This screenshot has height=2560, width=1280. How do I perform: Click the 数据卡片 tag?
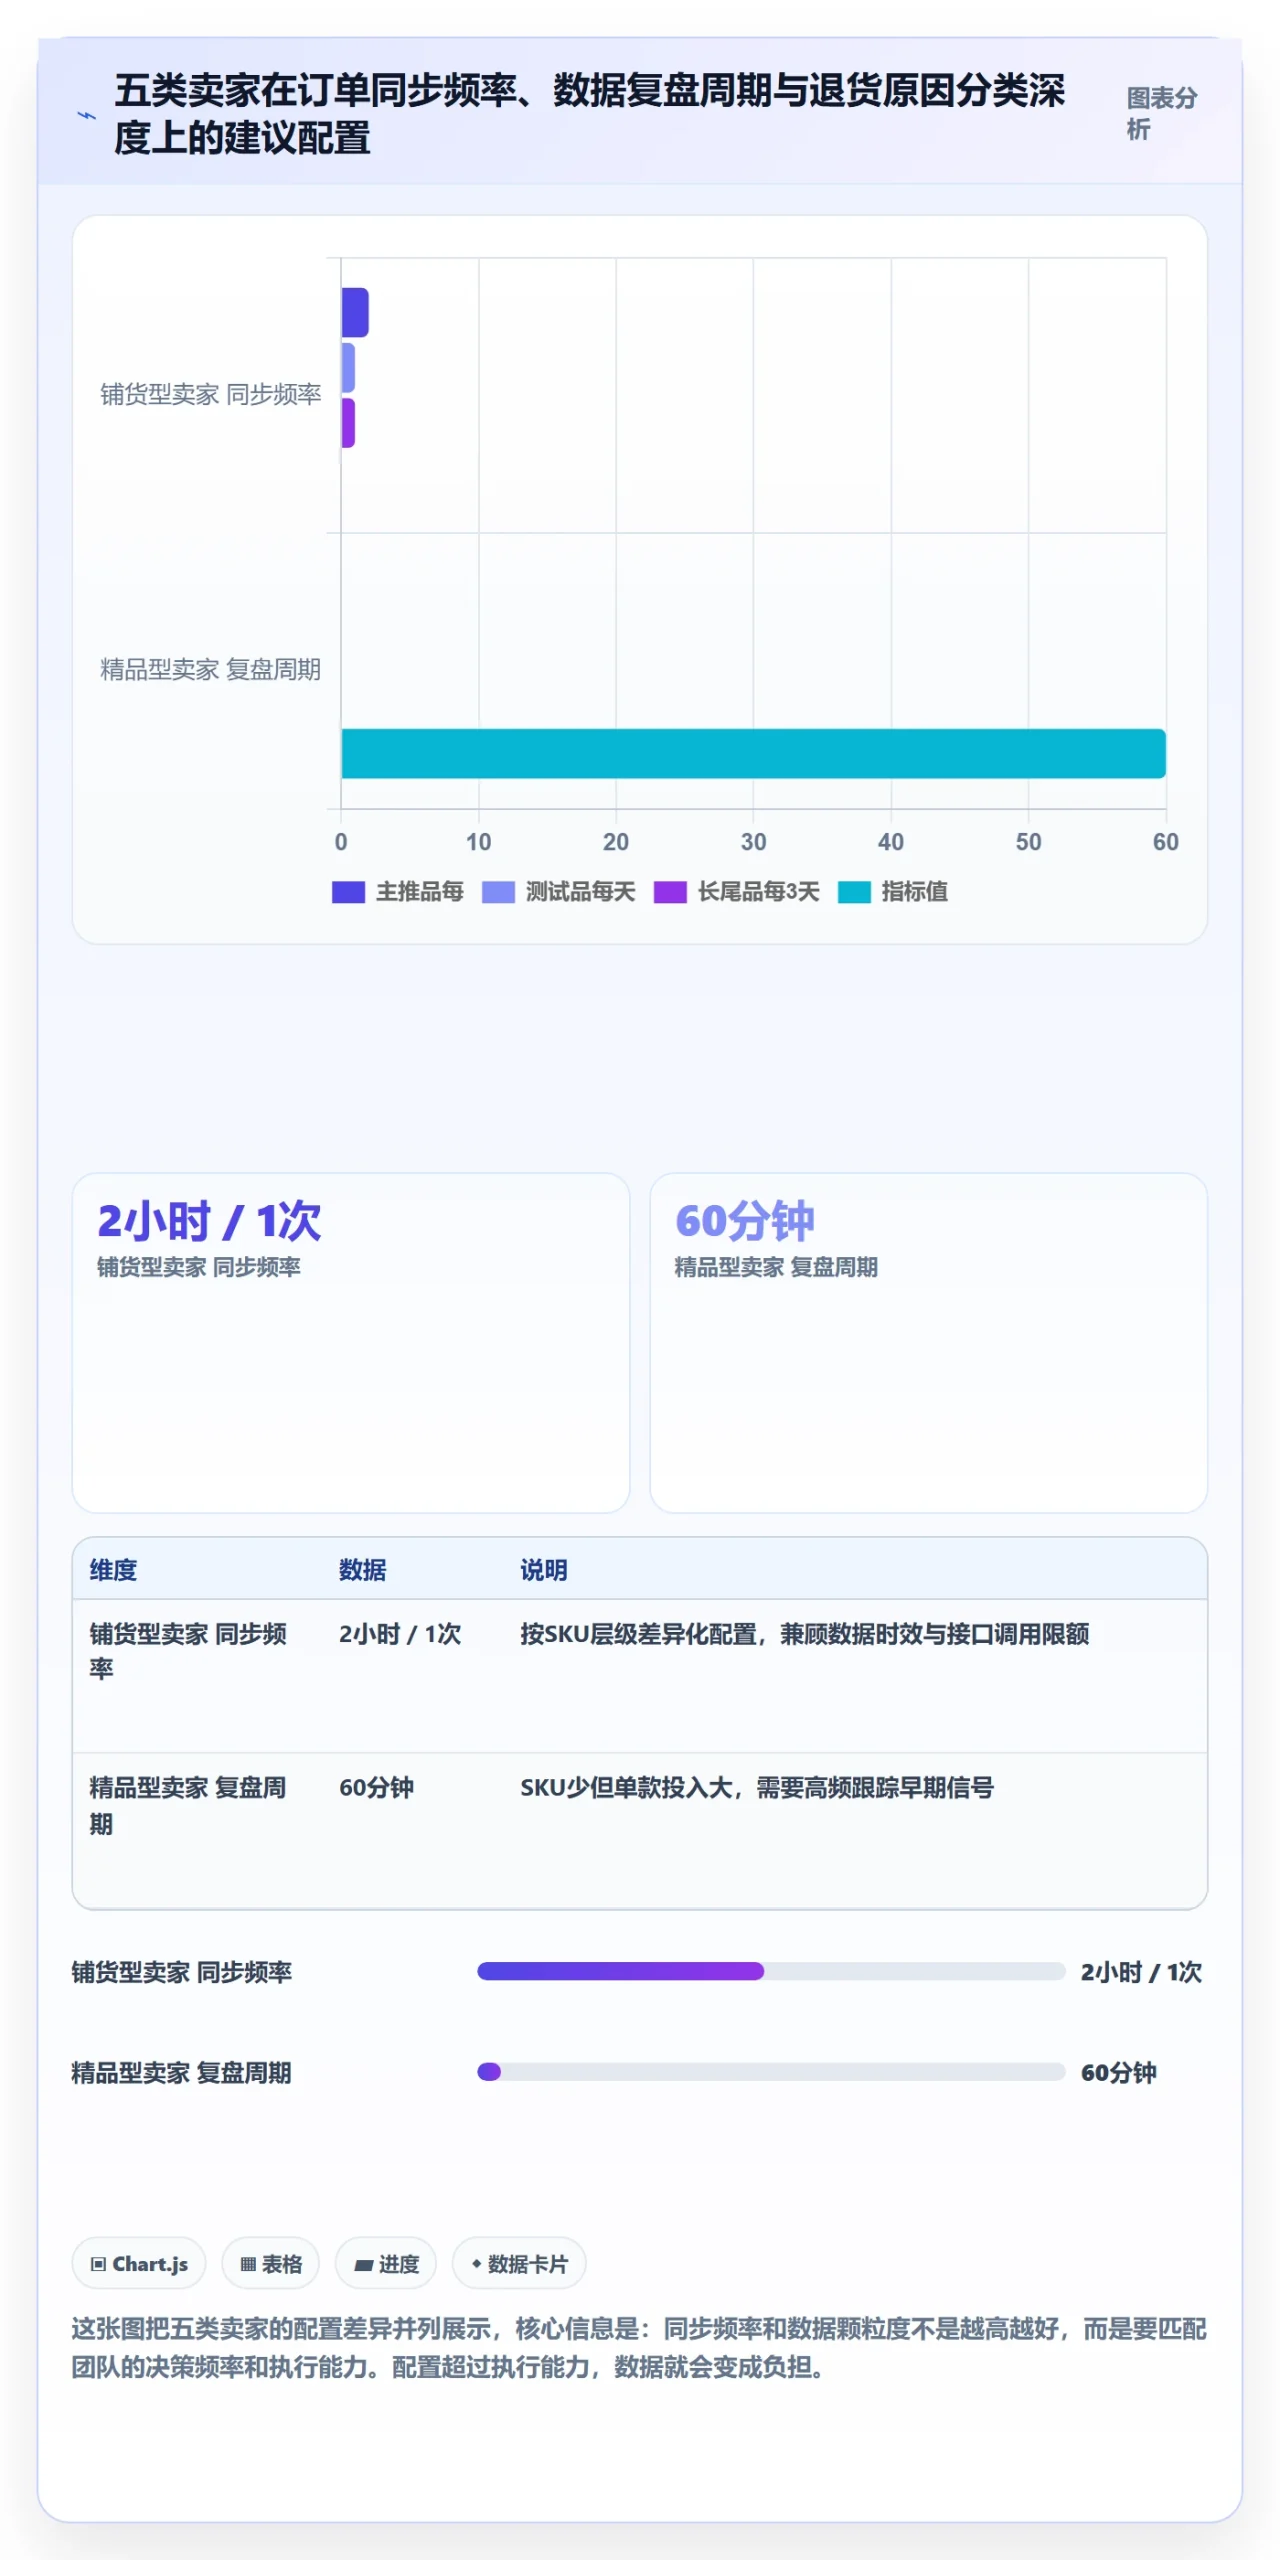pyautogui.click(x=519, y=2263)
